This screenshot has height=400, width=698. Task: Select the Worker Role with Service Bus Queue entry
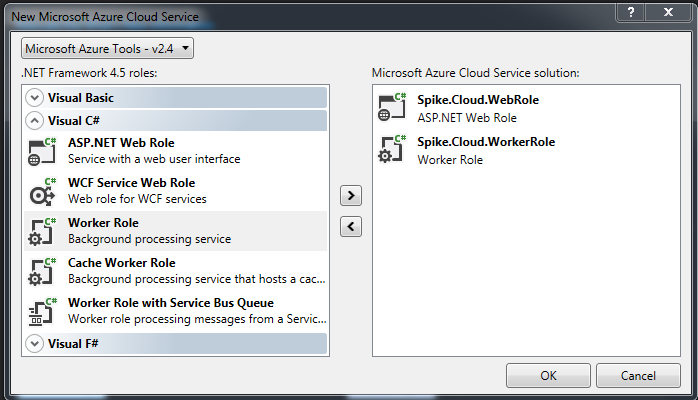tap(175, 311)
